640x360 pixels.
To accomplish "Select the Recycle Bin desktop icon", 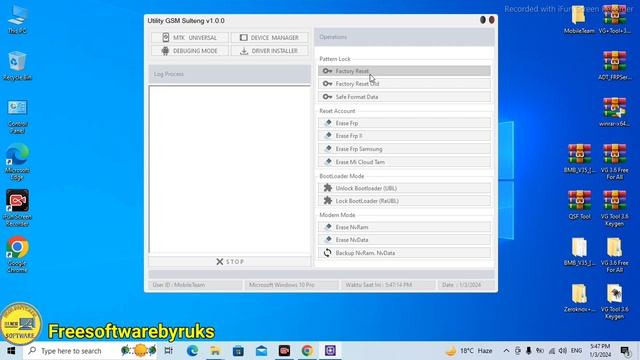I will coord(17,66).
